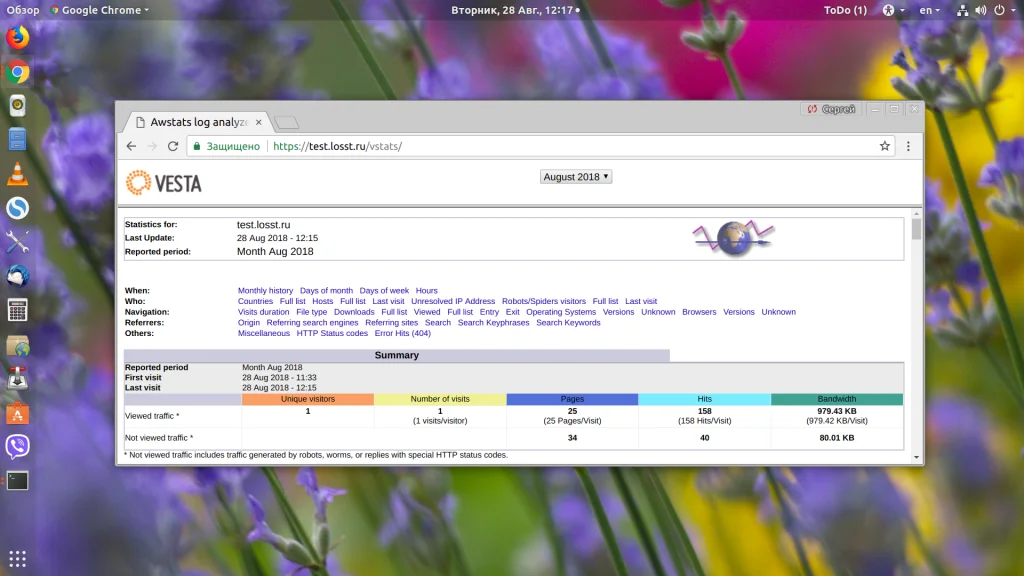
Task: Click the browser reload button
Action: 173,146
